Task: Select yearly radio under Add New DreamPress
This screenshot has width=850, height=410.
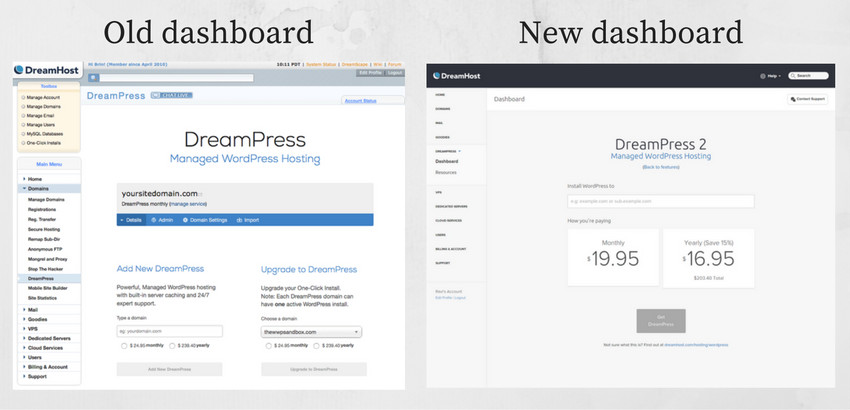Action: (x=172, y=345)
